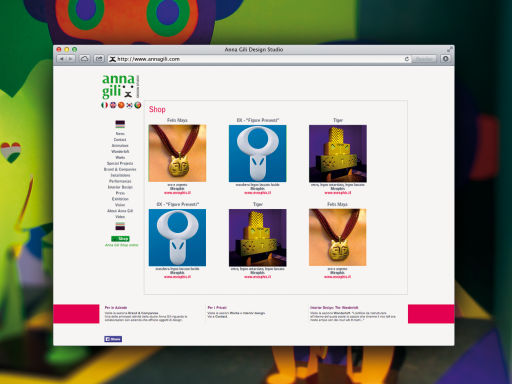Select the Korean flag language icon

pyautogui.click(x=129, y=105)
